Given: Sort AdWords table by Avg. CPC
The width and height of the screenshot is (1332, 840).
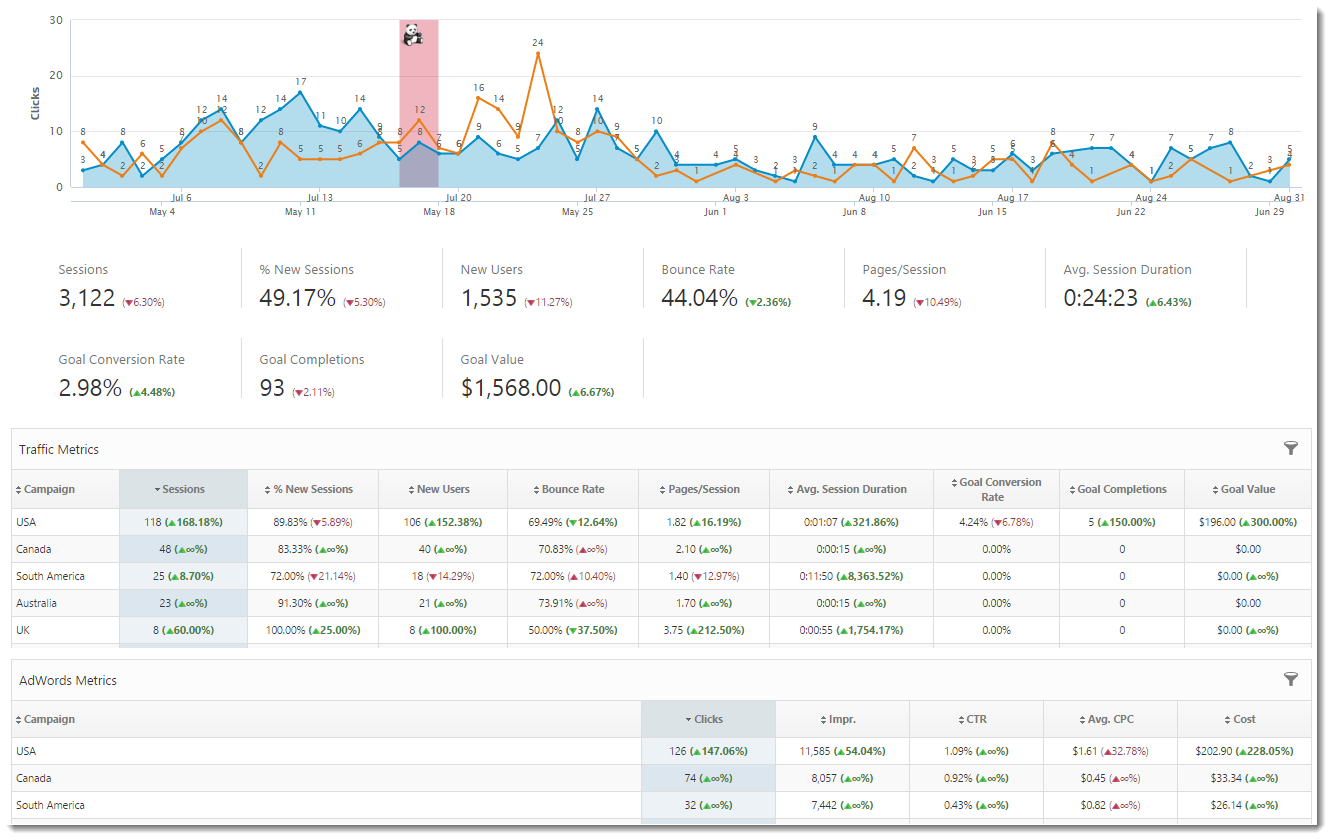Looking at the screenshot, I should (x=1110, y=720).
